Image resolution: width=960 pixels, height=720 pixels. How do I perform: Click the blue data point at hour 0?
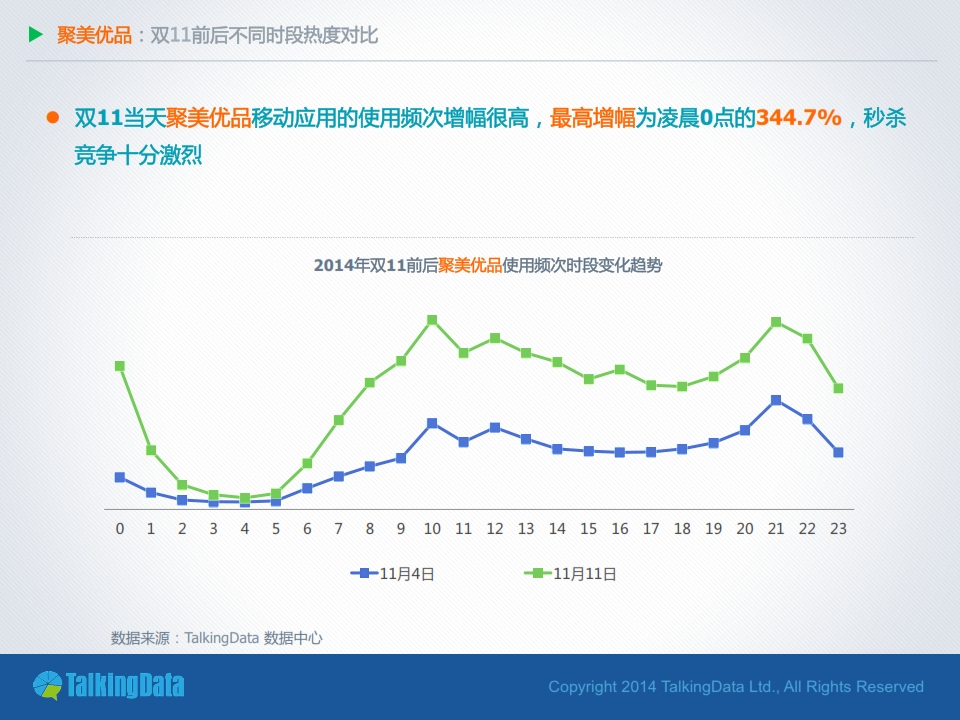120,477
